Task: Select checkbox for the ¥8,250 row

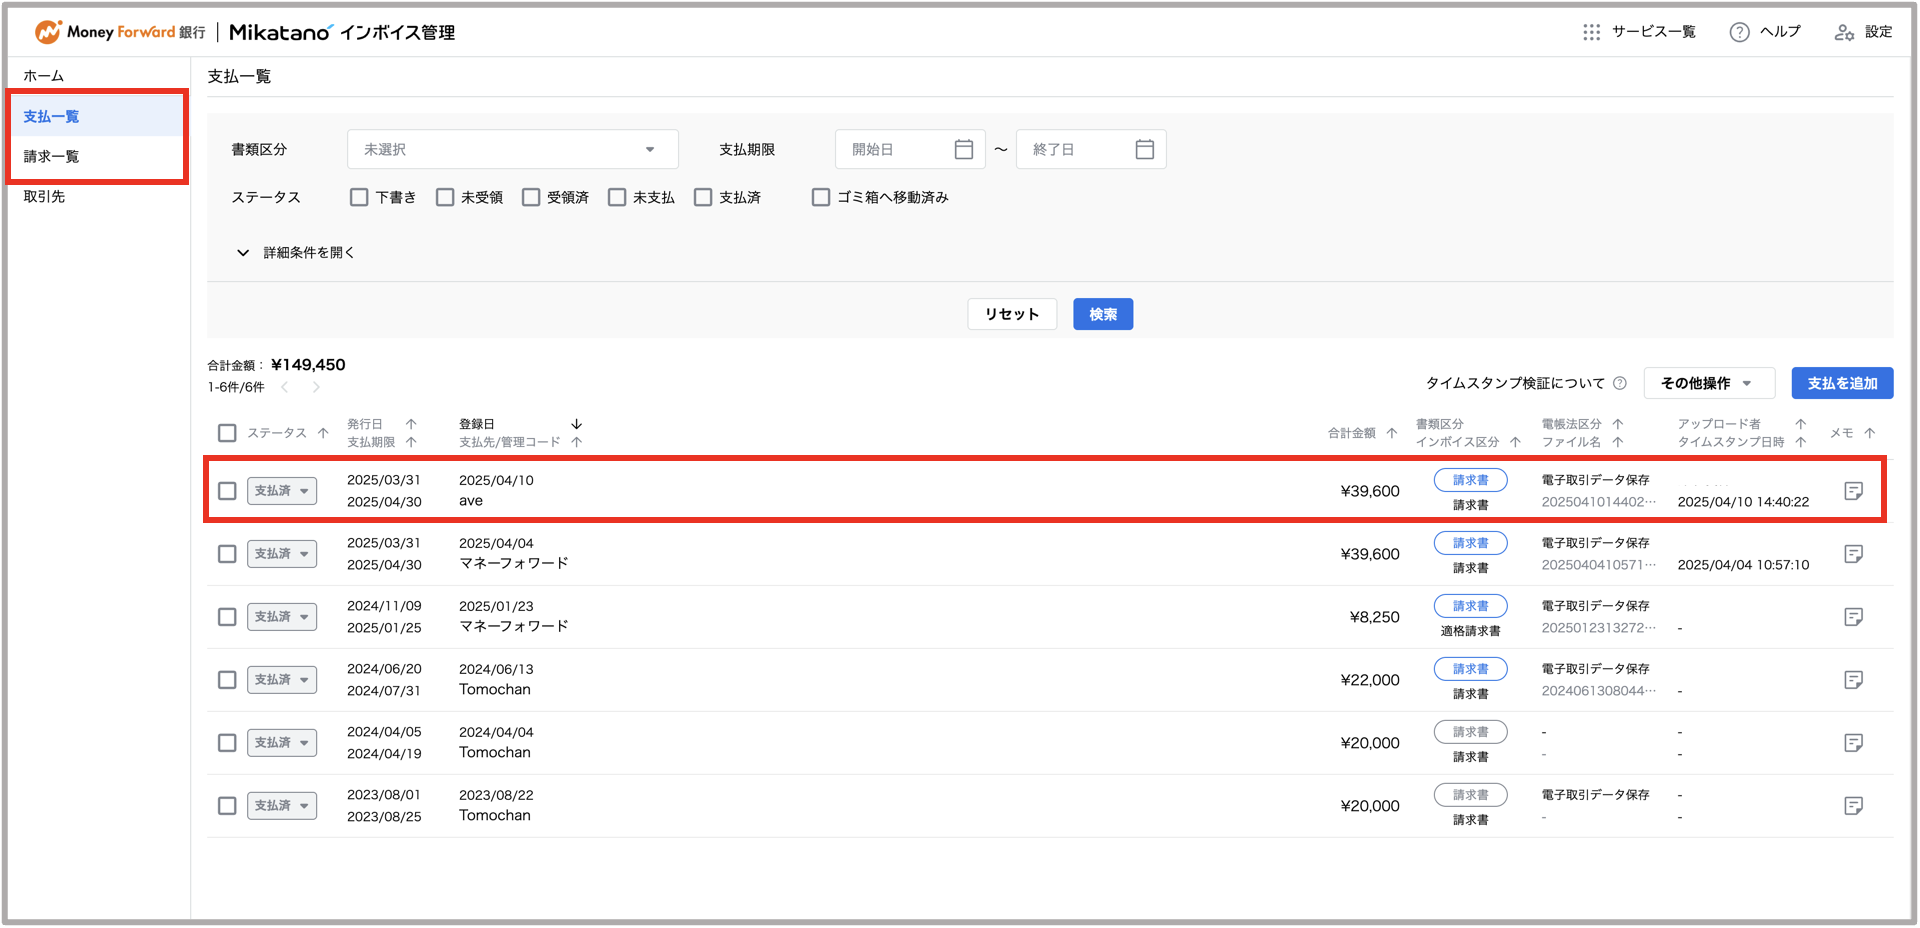Action: point(227,617)
